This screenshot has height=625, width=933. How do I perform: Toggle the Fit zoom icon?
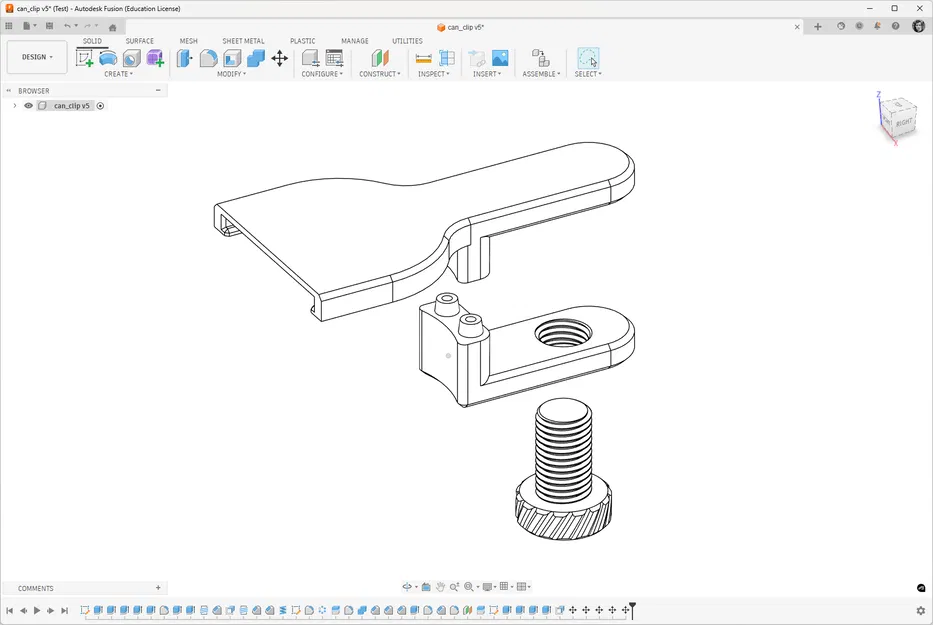469,586
